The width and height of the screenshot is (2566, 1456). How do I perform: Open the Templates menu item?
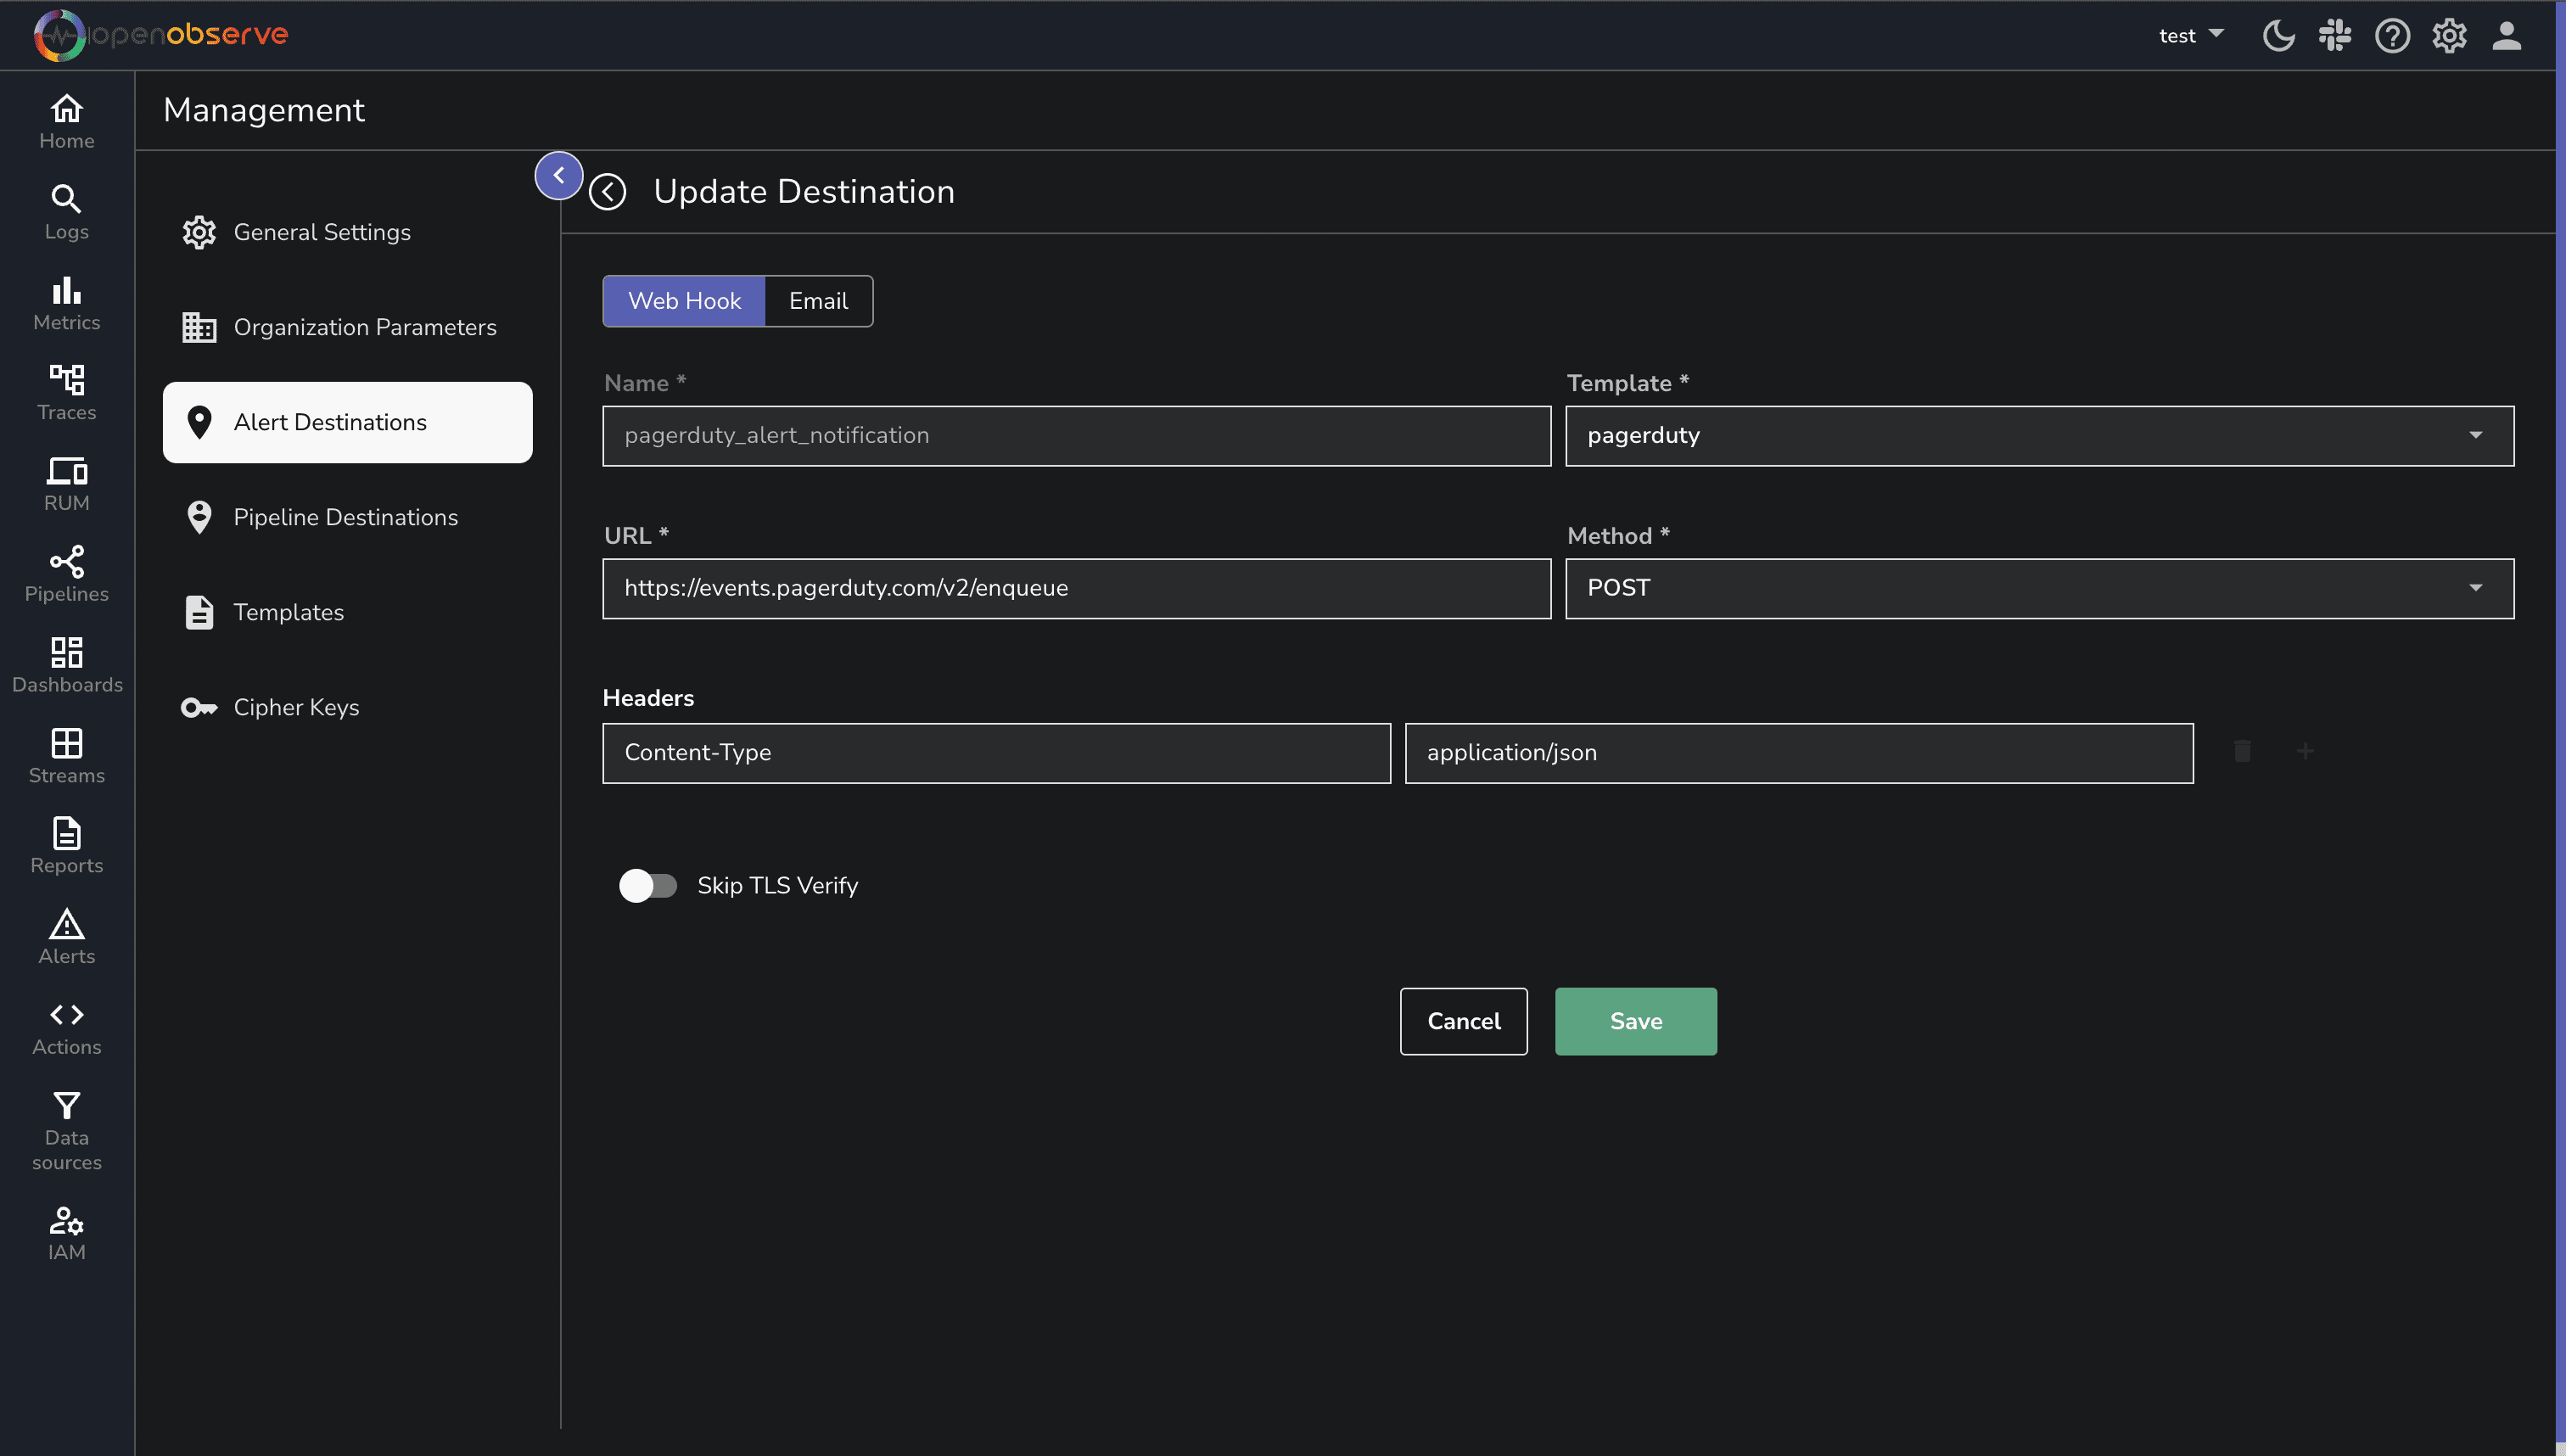[x=288, y=612]
